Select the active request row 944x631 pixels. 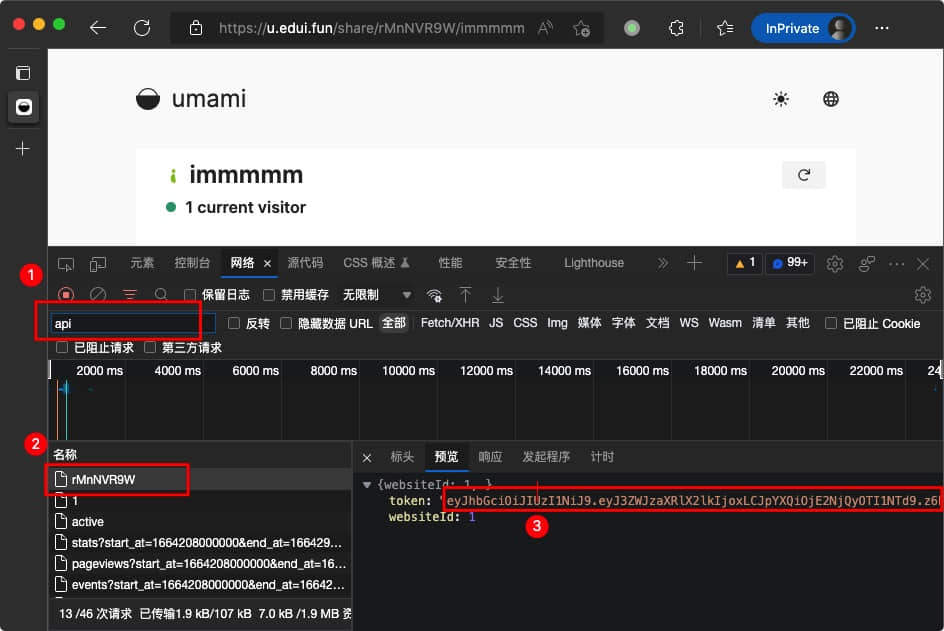(200, 521)
